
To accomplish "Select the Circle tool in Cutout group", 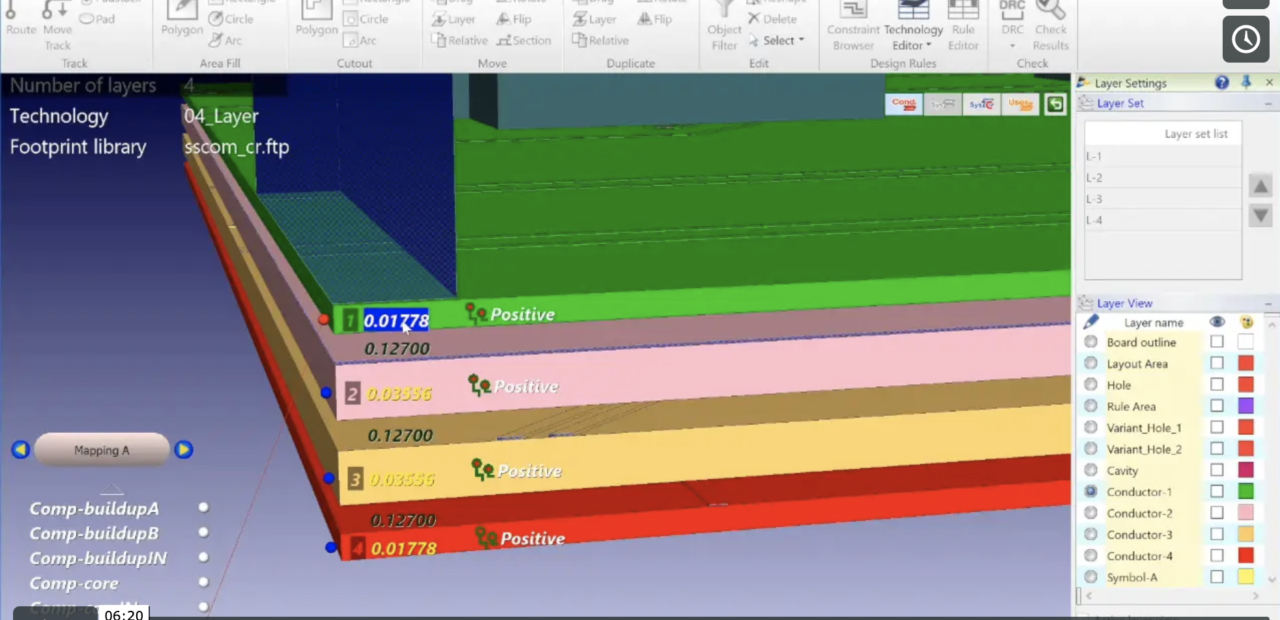I will pos(374,18).
